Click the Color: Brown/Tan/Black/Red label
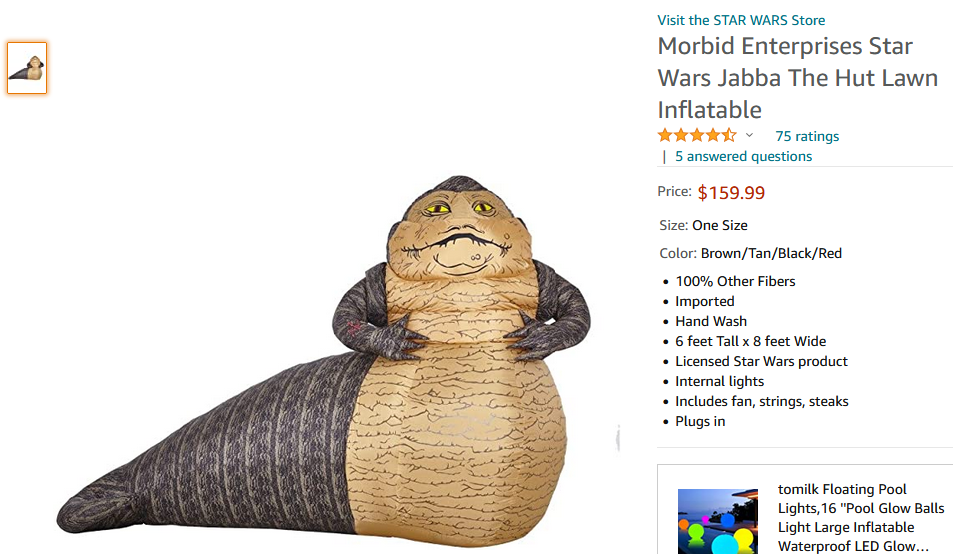This screenshot has height=554, width=953. (751, 253)
